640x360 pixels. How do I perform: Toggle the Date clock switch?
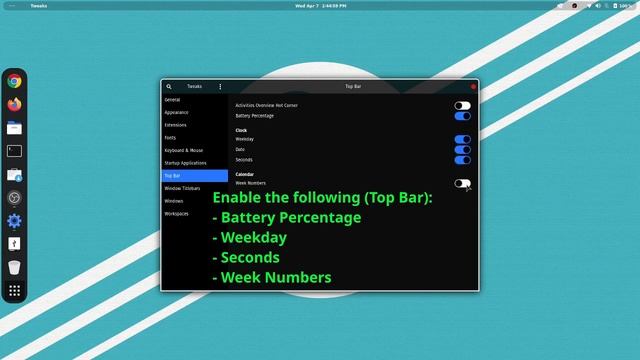(x=462, y=150)
